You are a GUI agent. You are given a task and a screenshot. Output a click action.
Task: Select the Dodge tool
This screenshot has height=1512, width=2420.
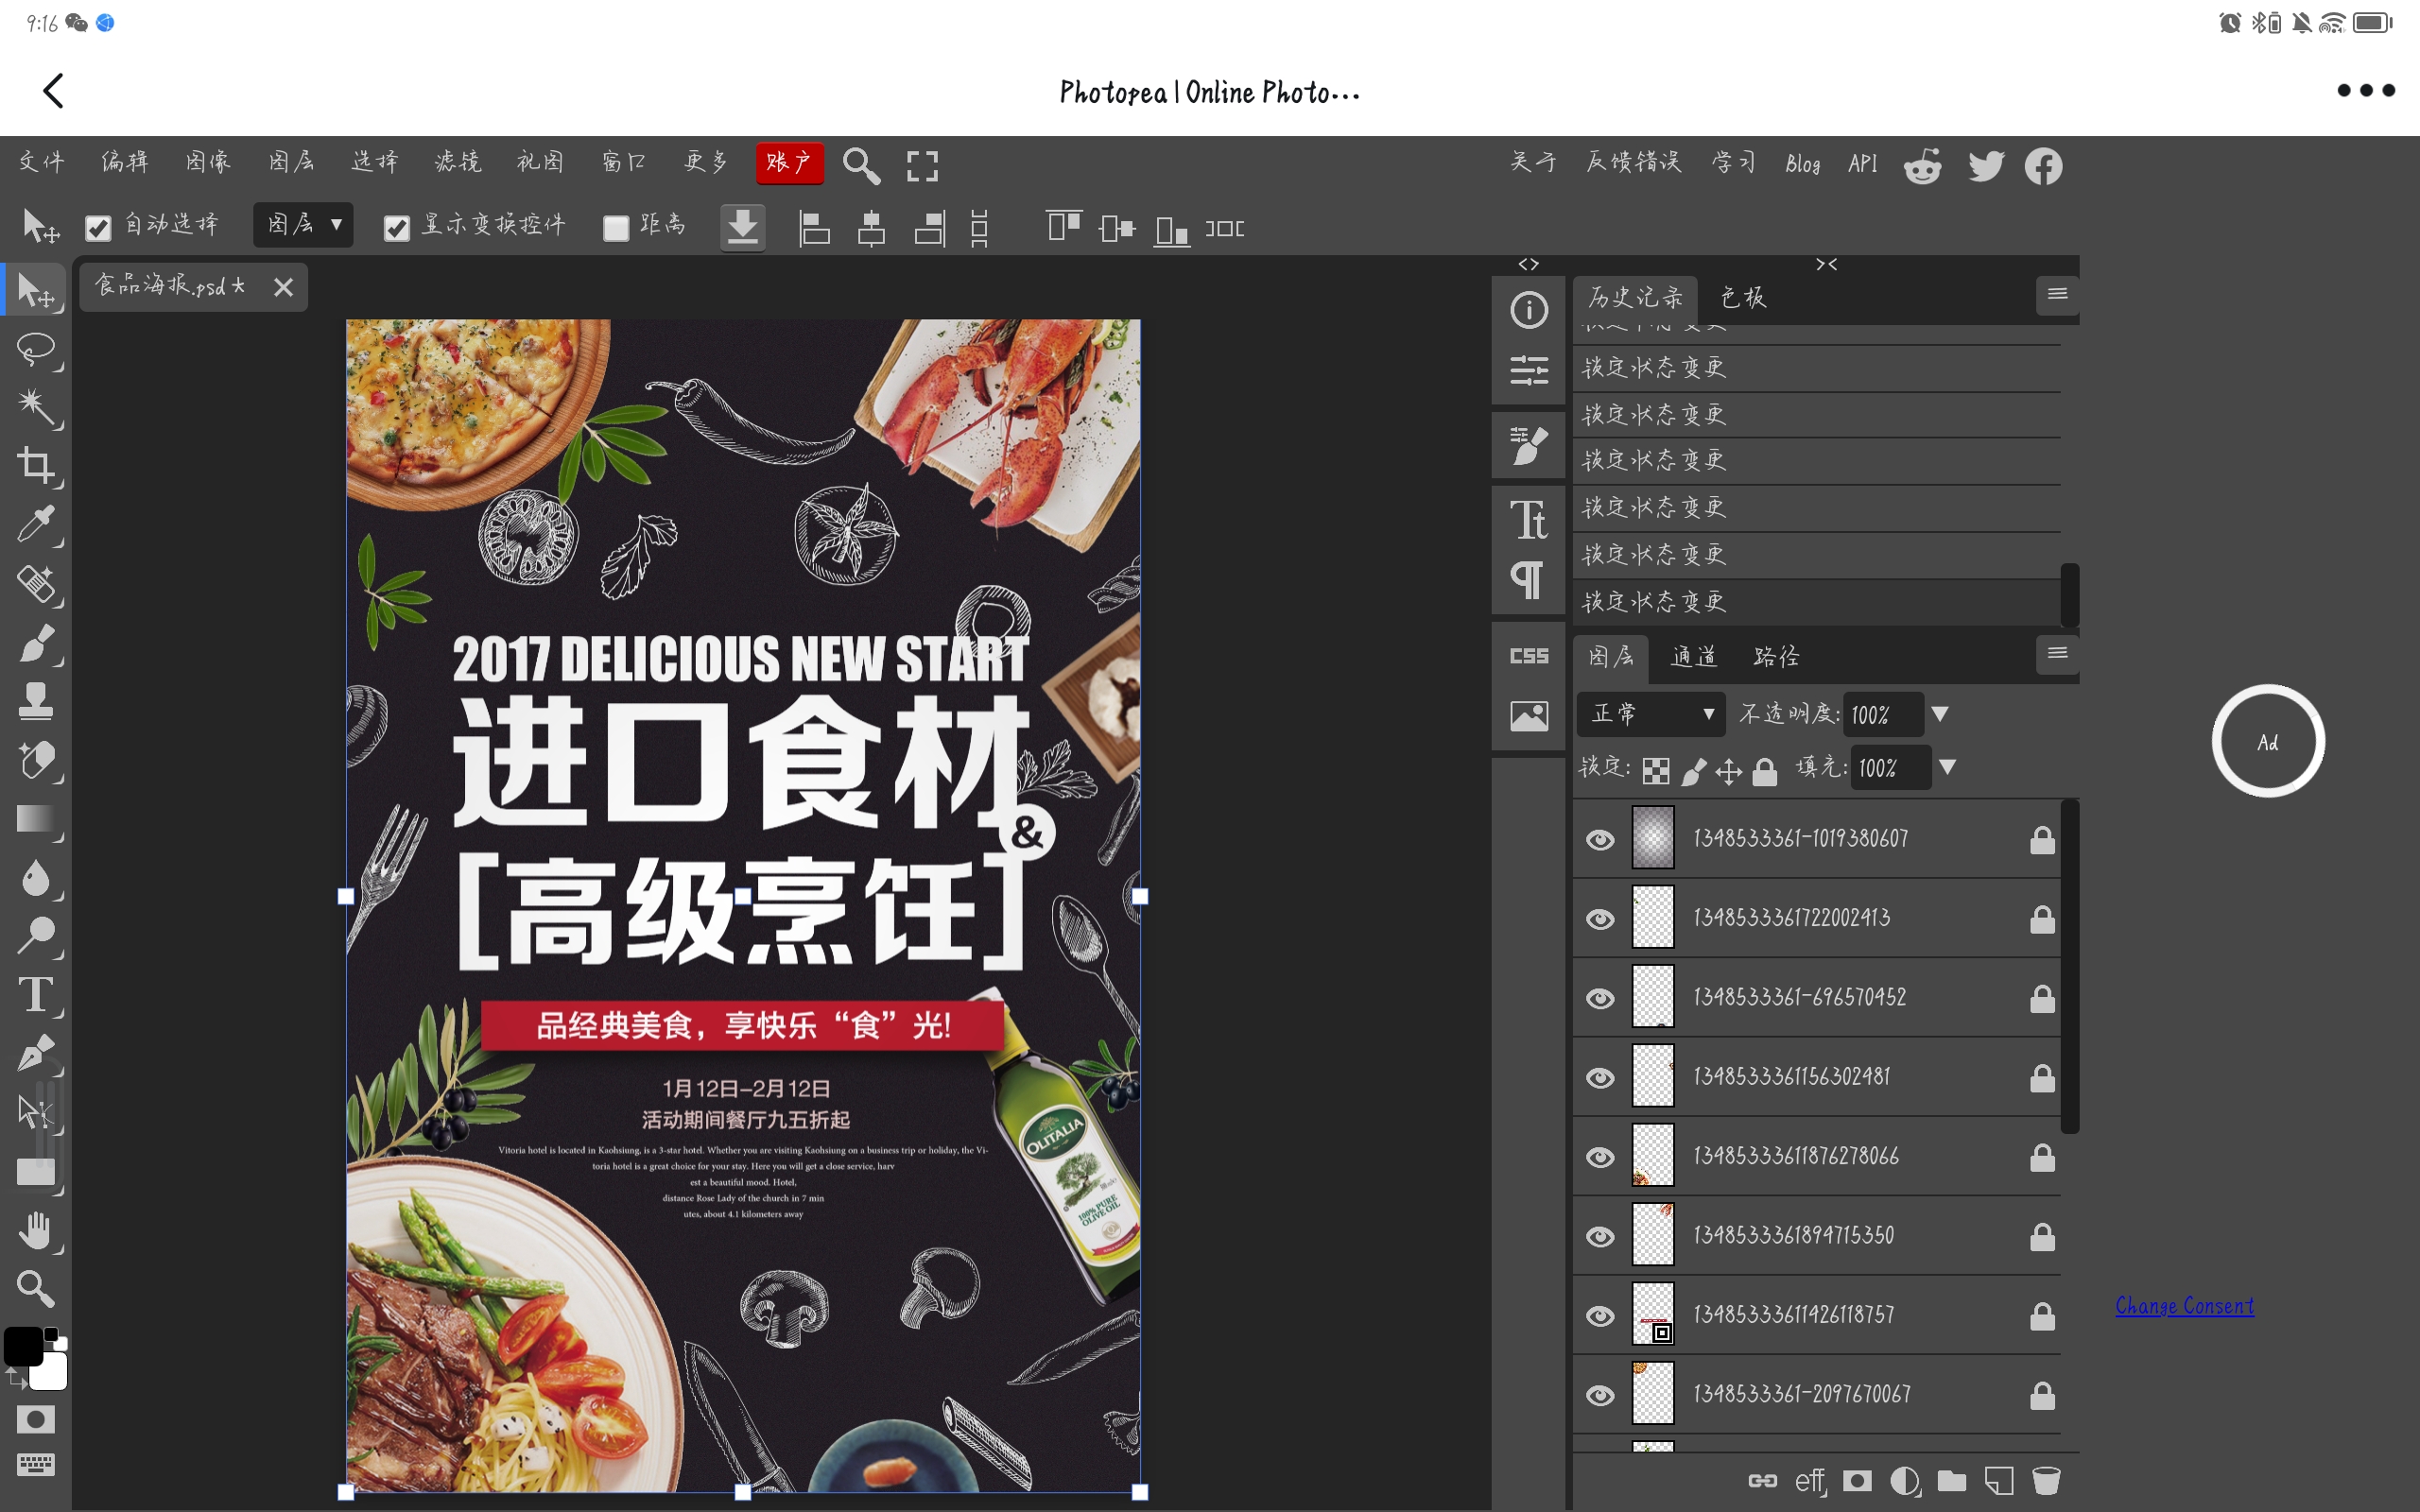pyautogui.click(x=36, y=936)
